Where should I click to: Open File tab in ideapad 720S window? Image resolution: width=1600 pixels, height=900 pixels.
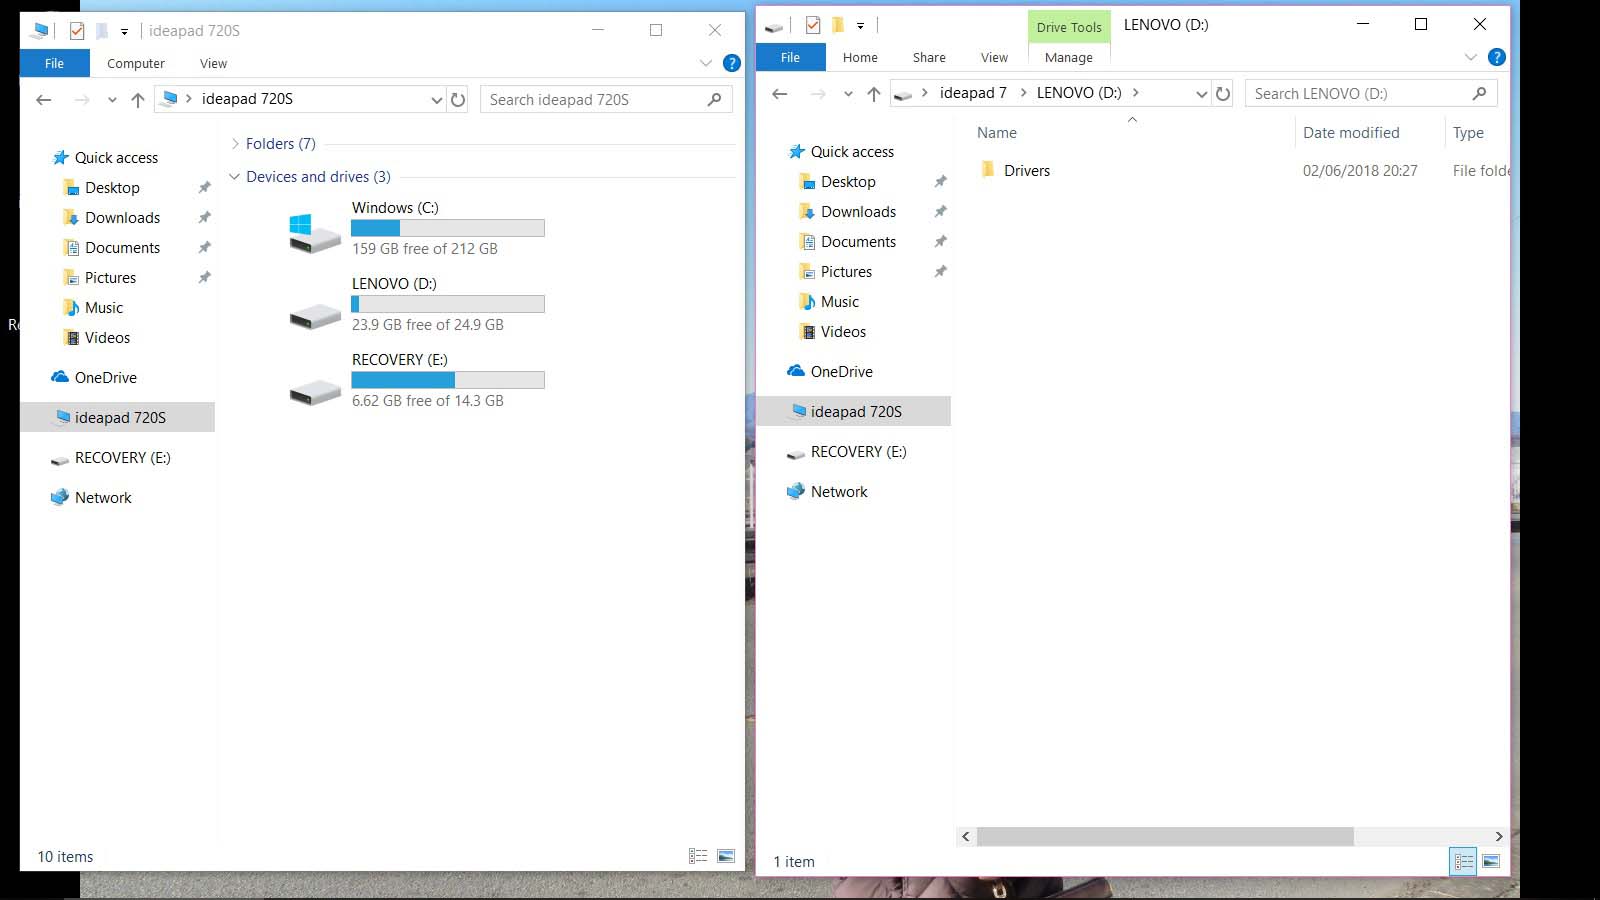coord(55,63)
